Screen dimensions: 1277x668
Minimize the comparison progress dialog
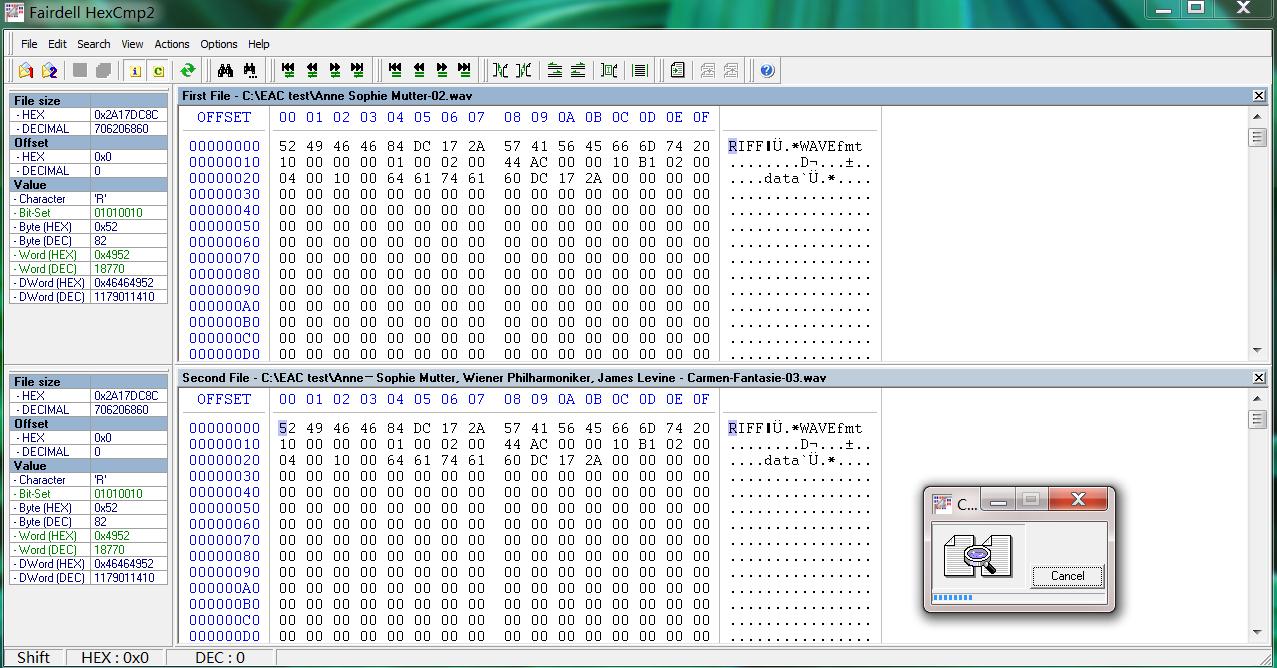pos(997,501)
